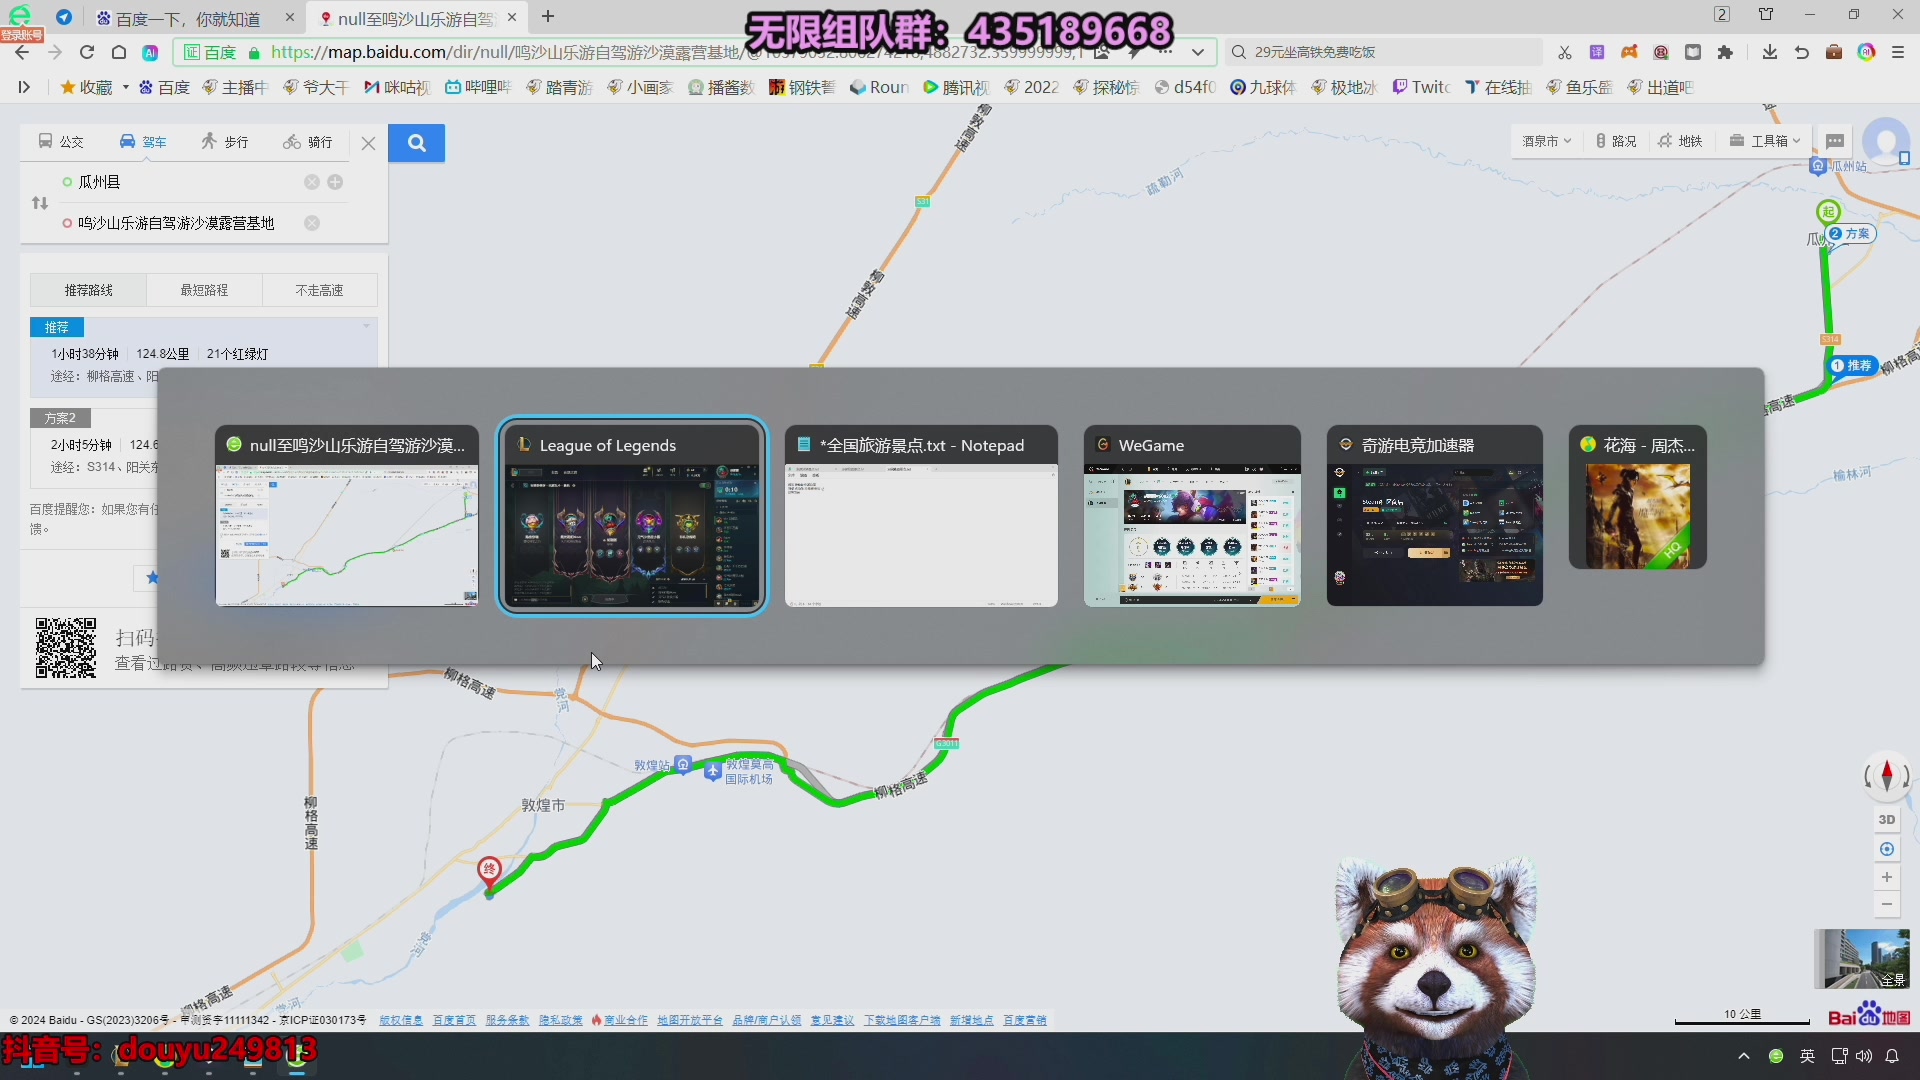
Task: Open the extensions puzzle icon
Action: click(1725, 52)
